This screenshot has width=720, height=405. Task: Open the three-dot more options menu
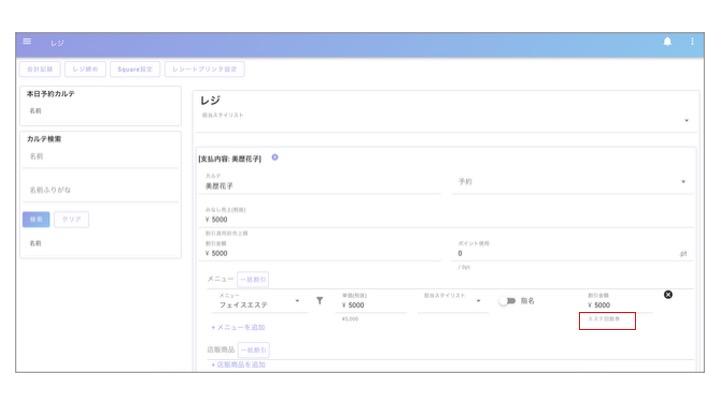click(691, 42)
